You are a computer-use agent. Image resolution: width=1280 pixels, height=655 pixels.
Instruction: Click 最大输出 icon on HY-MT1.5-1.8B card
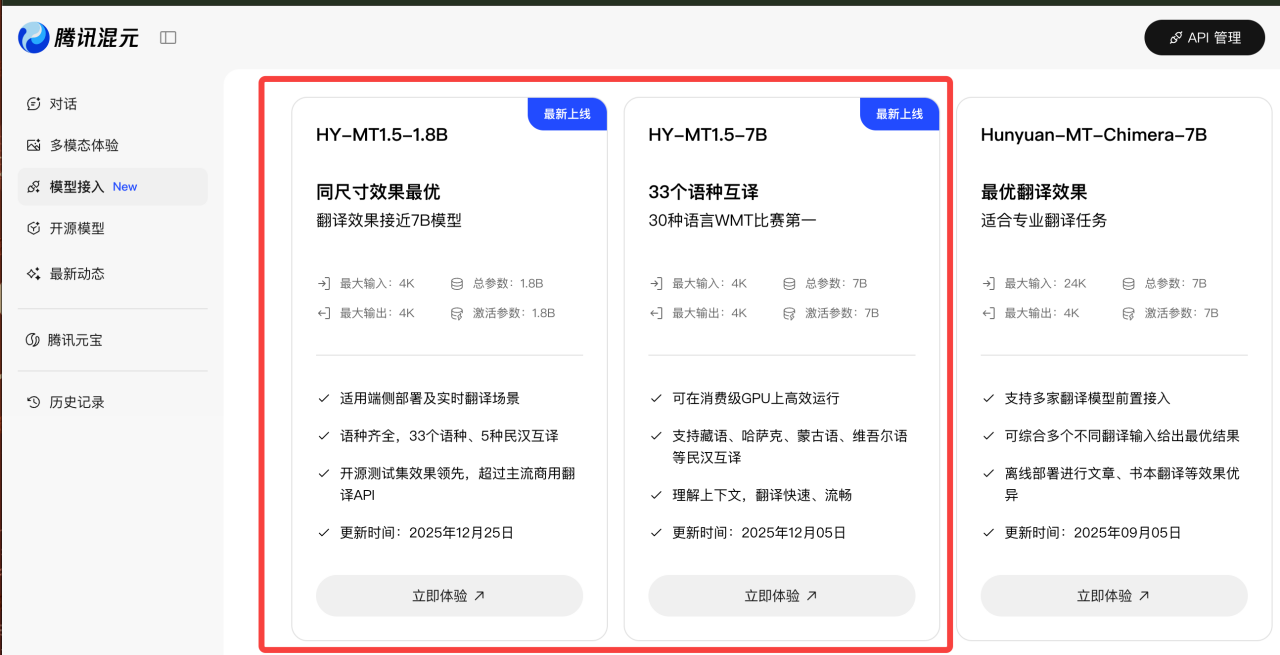tap(323, 313)
